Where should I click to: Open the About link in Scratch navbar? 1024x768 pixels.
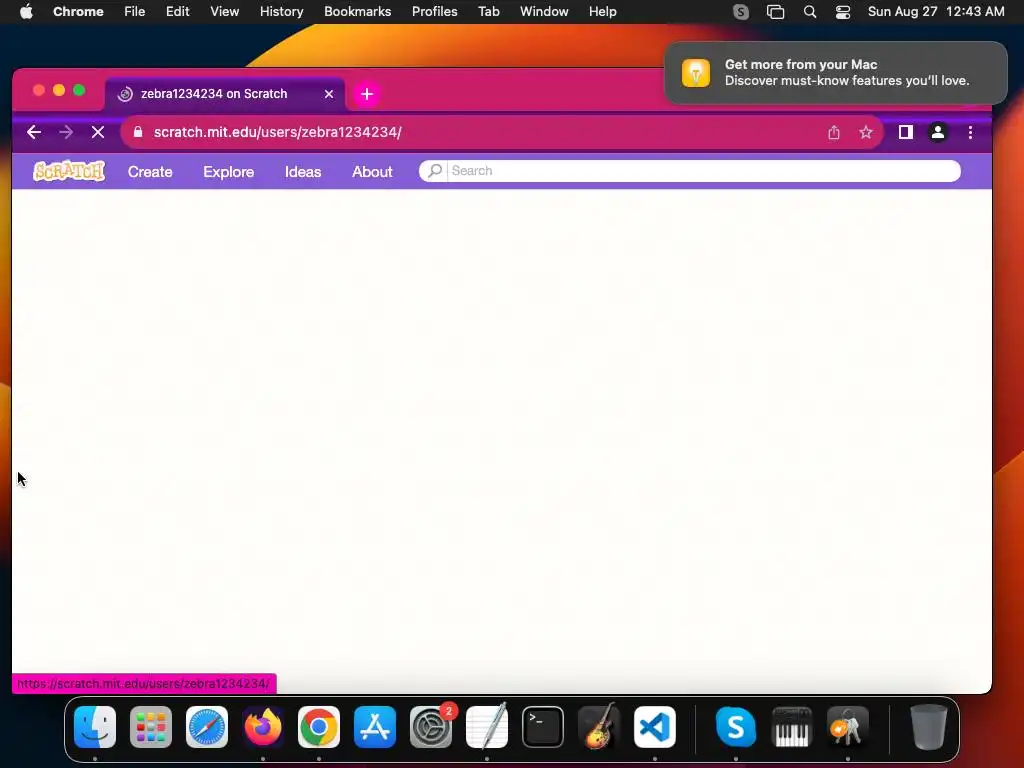[372, 172]
